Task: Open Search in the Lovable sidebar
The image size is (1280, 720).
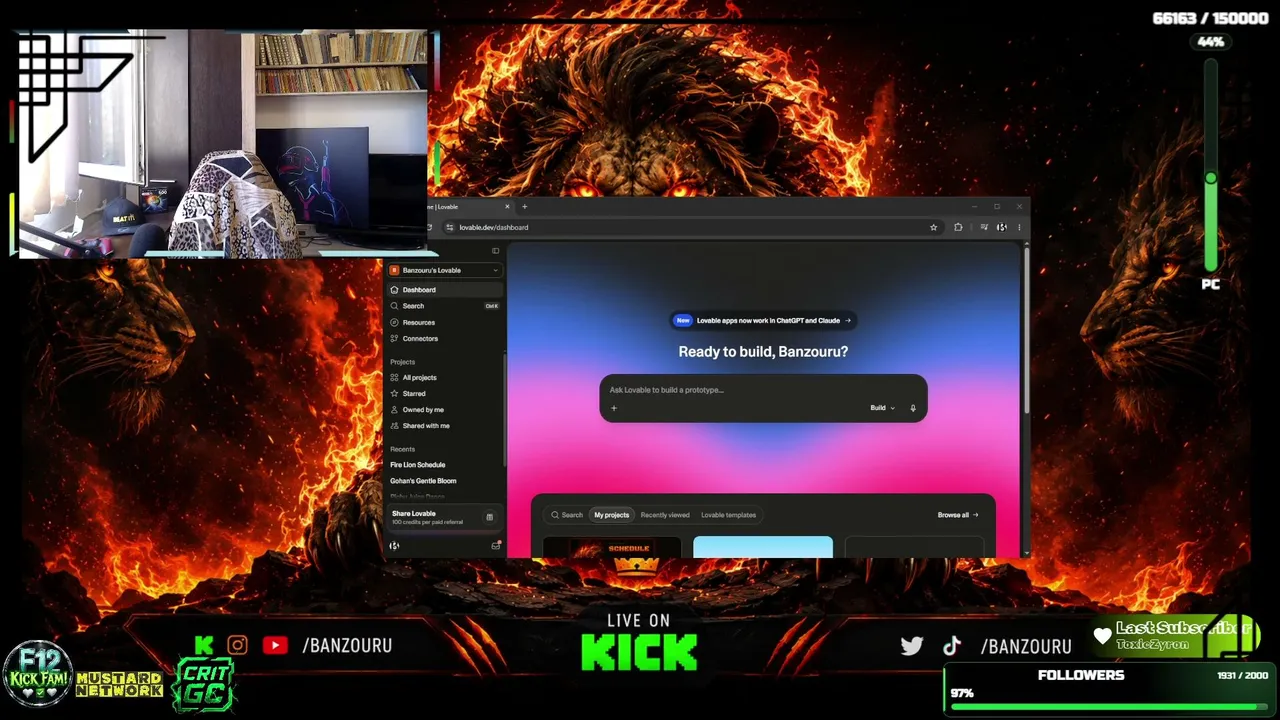Action: pos(444,306)
